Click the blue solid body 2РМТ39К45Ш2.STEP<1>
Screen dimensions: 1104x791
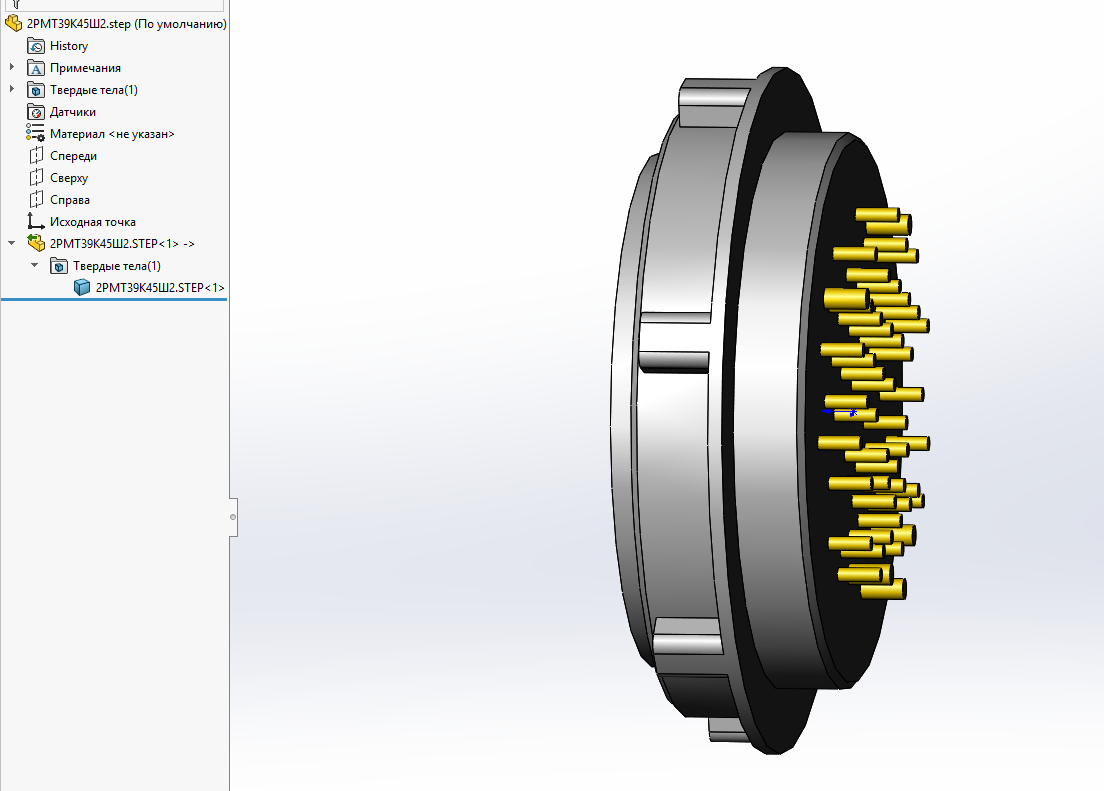coord(82,288)
